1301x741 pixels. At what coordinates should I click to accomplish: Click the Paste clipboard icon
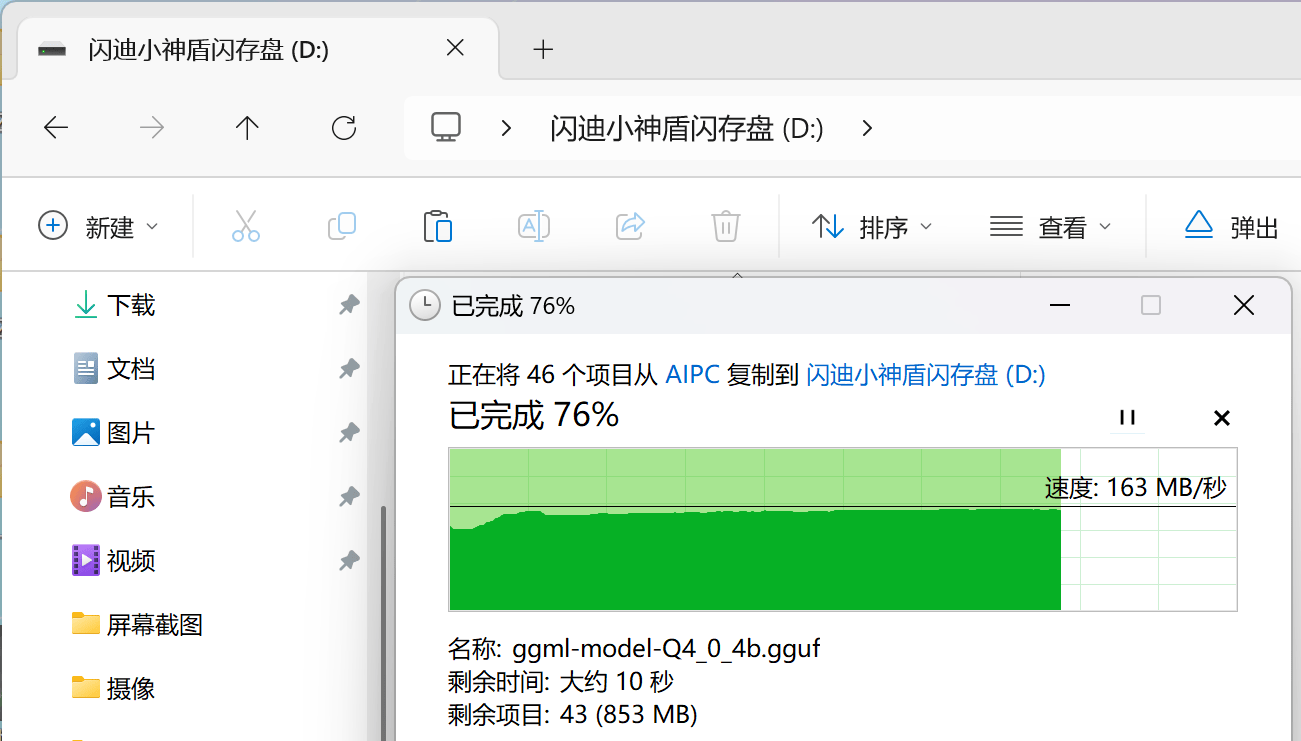(x=437, y=227)
